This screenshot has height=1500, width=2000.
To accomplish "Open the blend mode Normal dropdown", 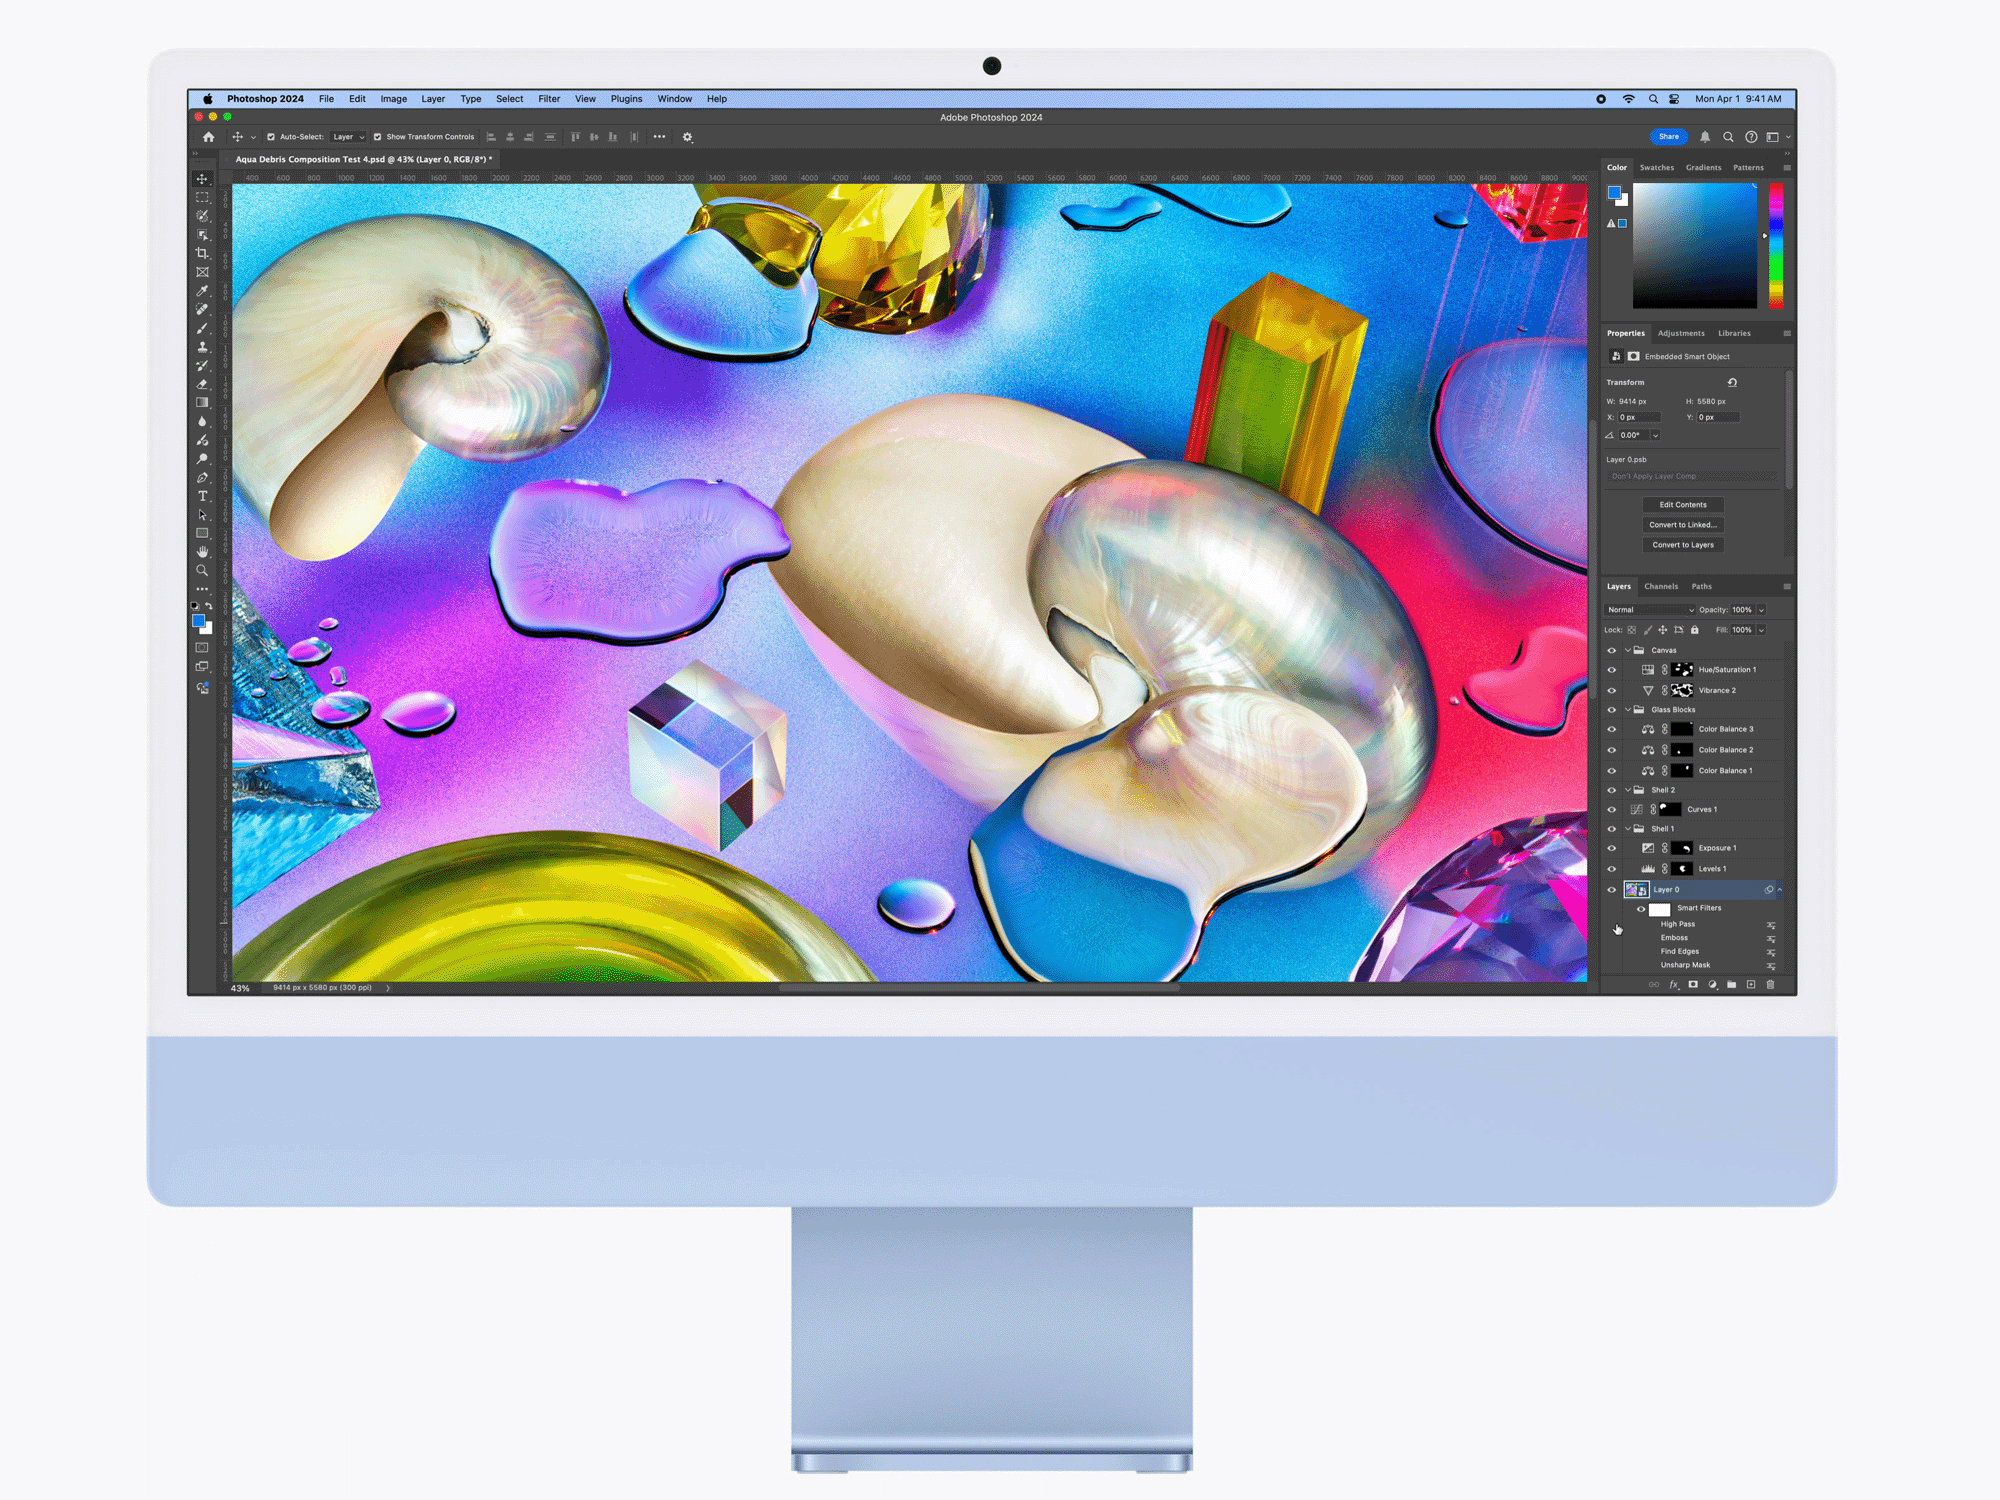I will coord(1650,610).
